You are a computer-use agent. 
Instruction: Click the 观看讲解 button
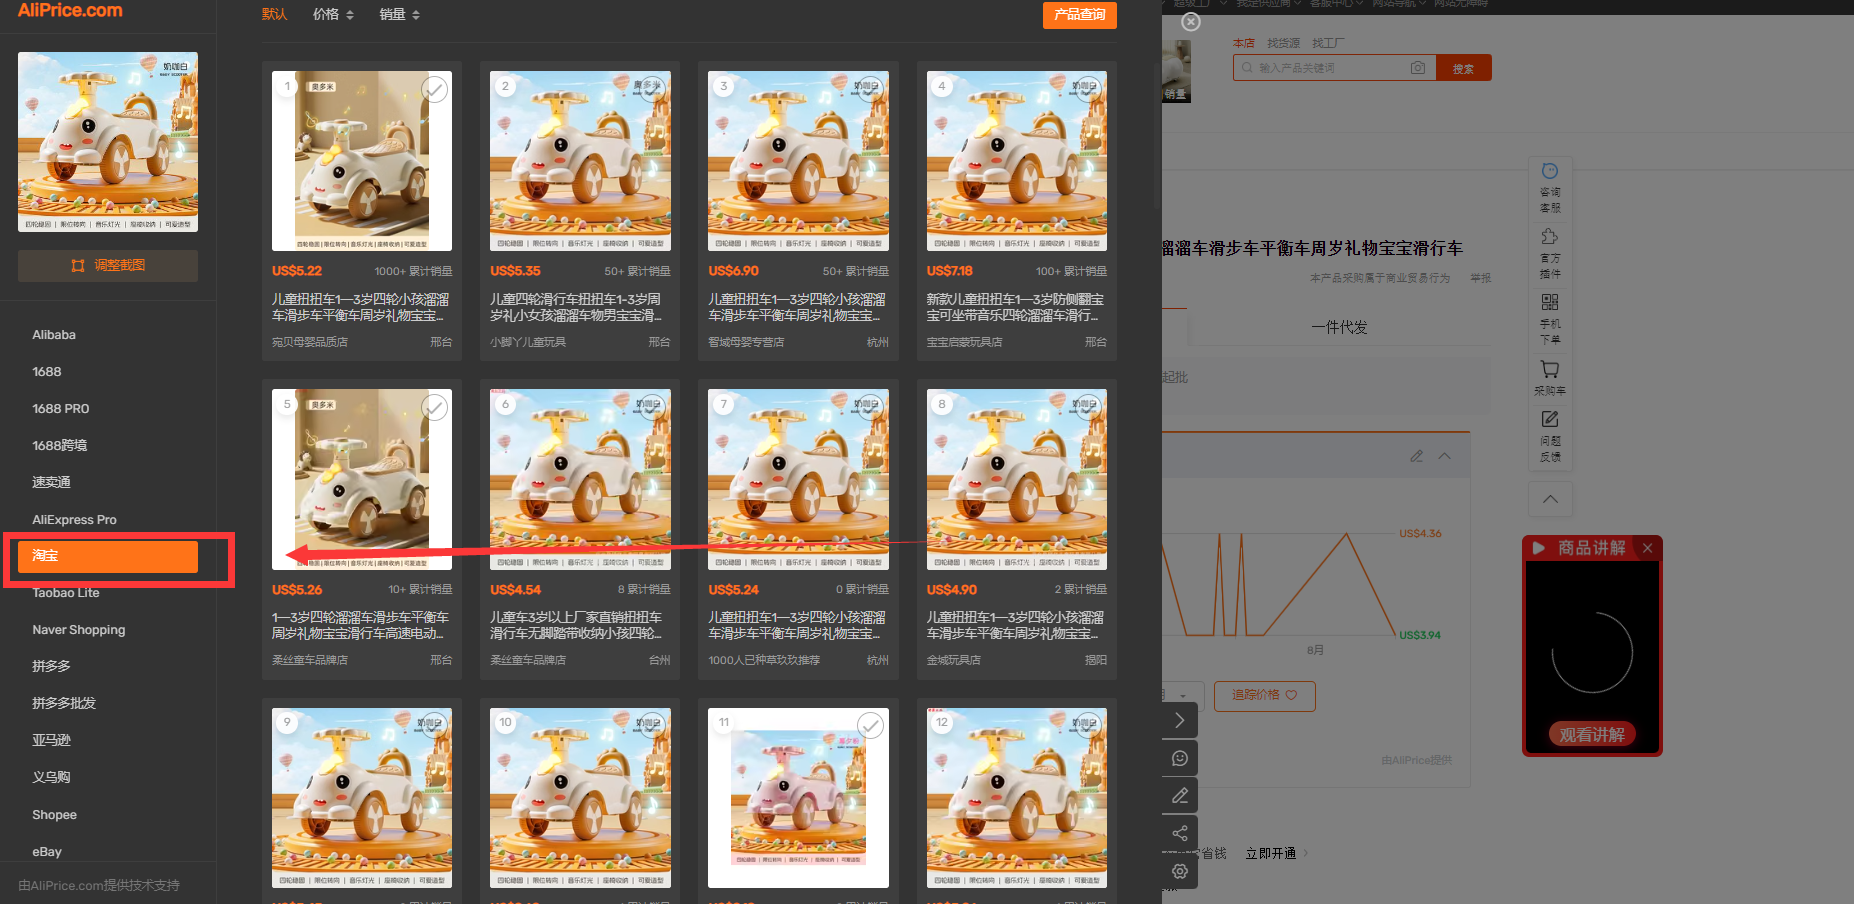(1592, 735)
